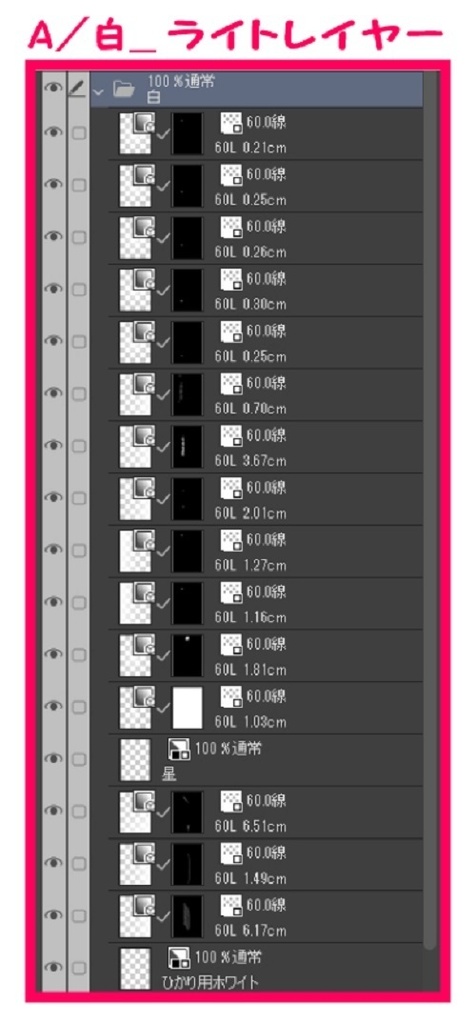Click the layer mask thumbnail of 60L 3.67cm

[x=187, y=445]
